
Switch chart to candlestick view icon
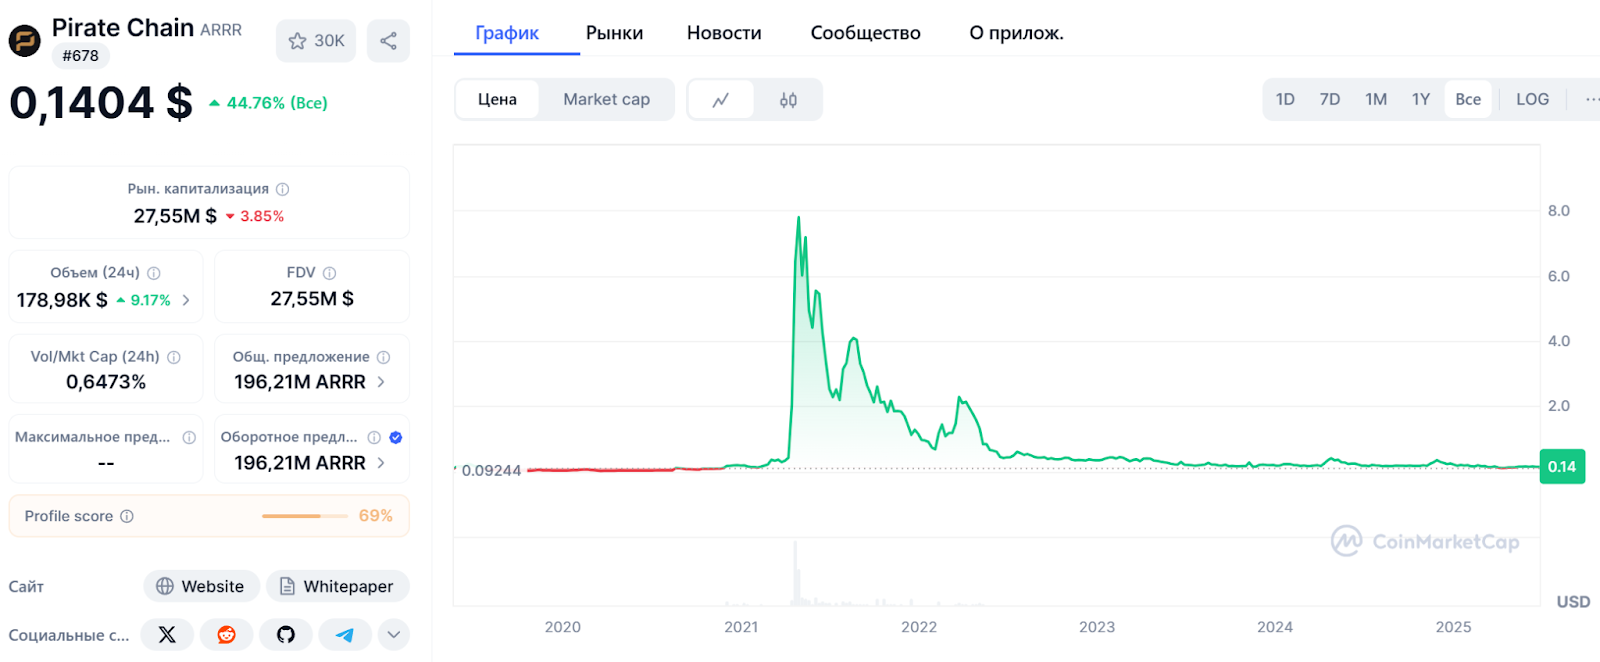pyautogui.click(x=788, y=100)
